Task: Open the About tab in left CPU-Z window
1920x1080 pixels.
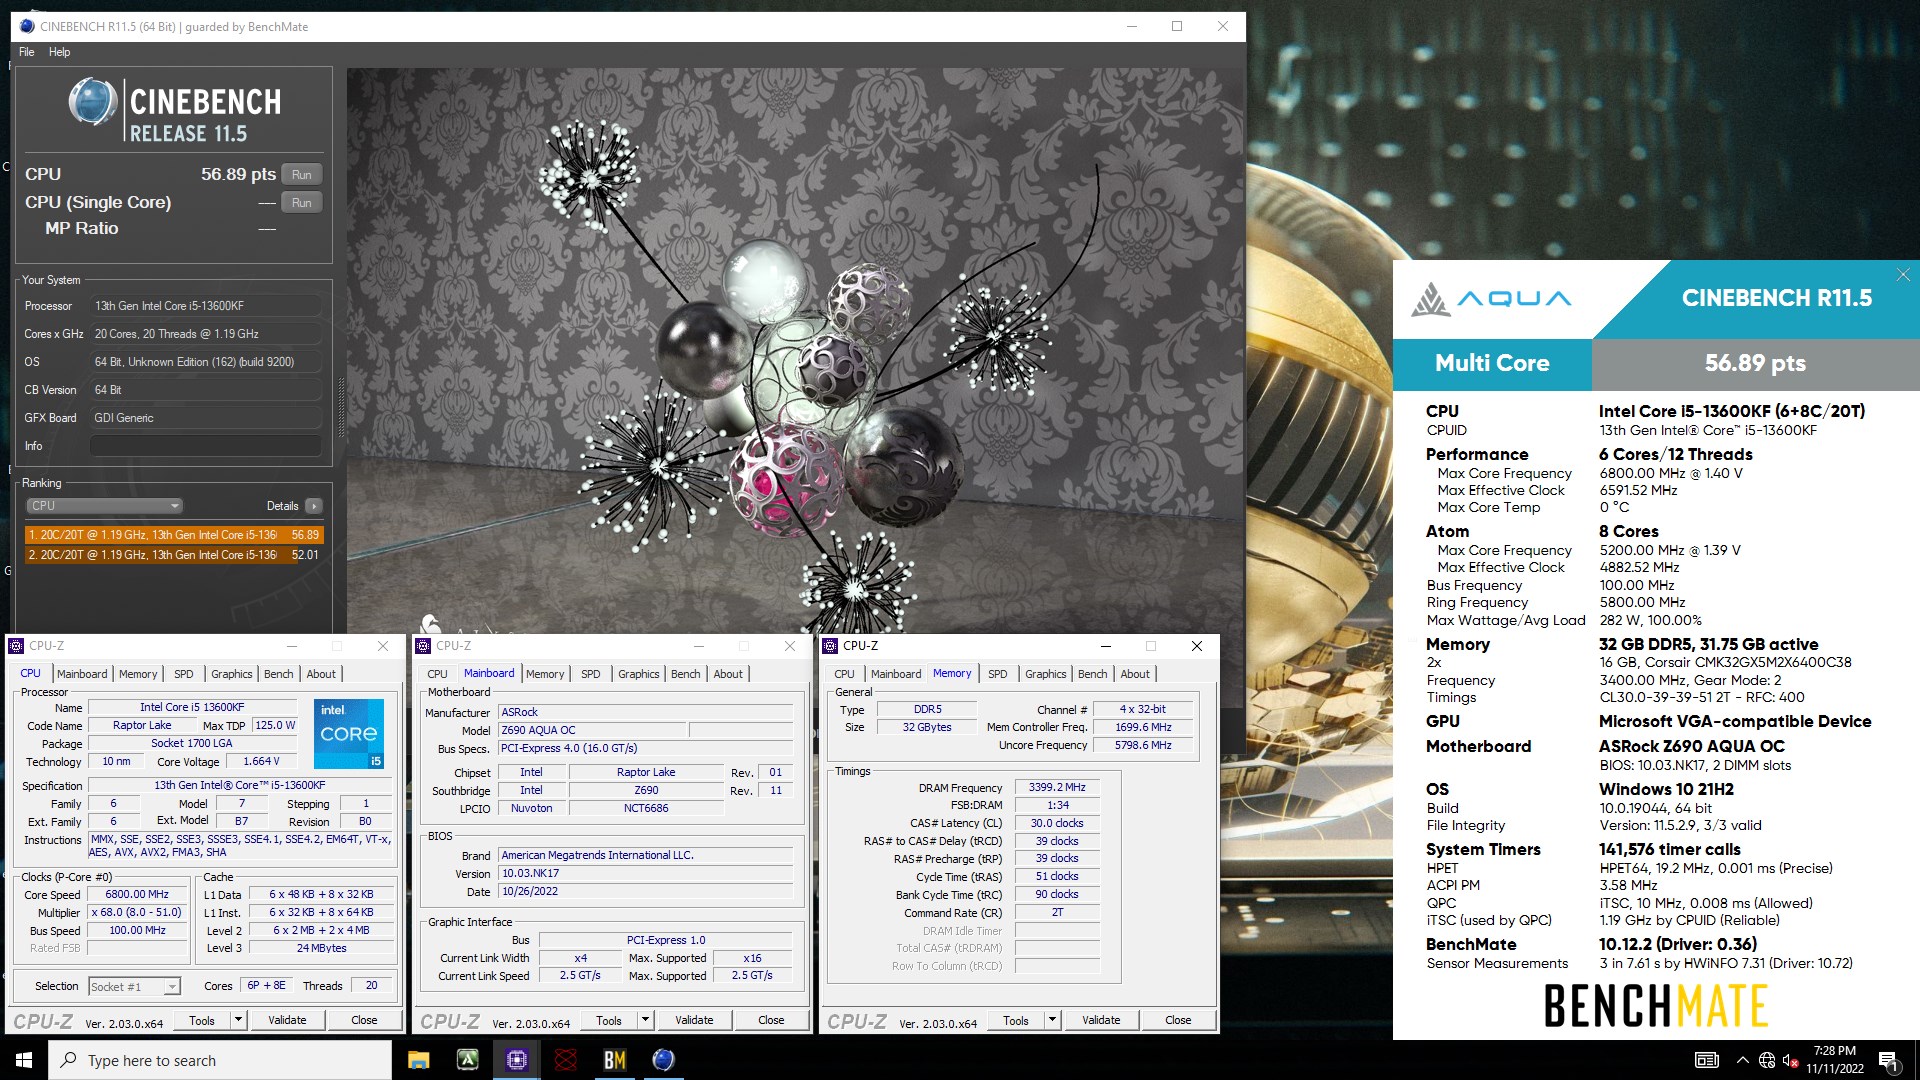Action: pyautogui.click(x=321, y=674)
